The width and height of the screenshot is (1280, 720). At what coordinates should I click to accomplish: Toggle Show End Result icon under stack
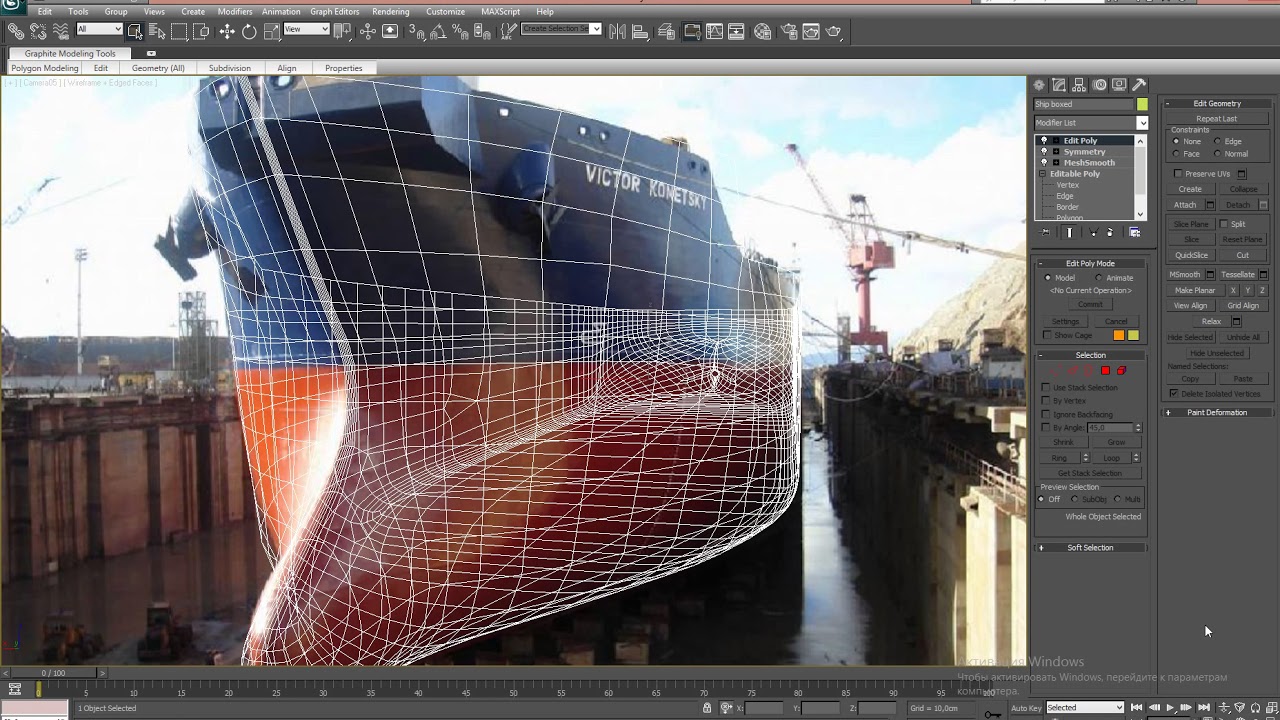pos(1069,232)
